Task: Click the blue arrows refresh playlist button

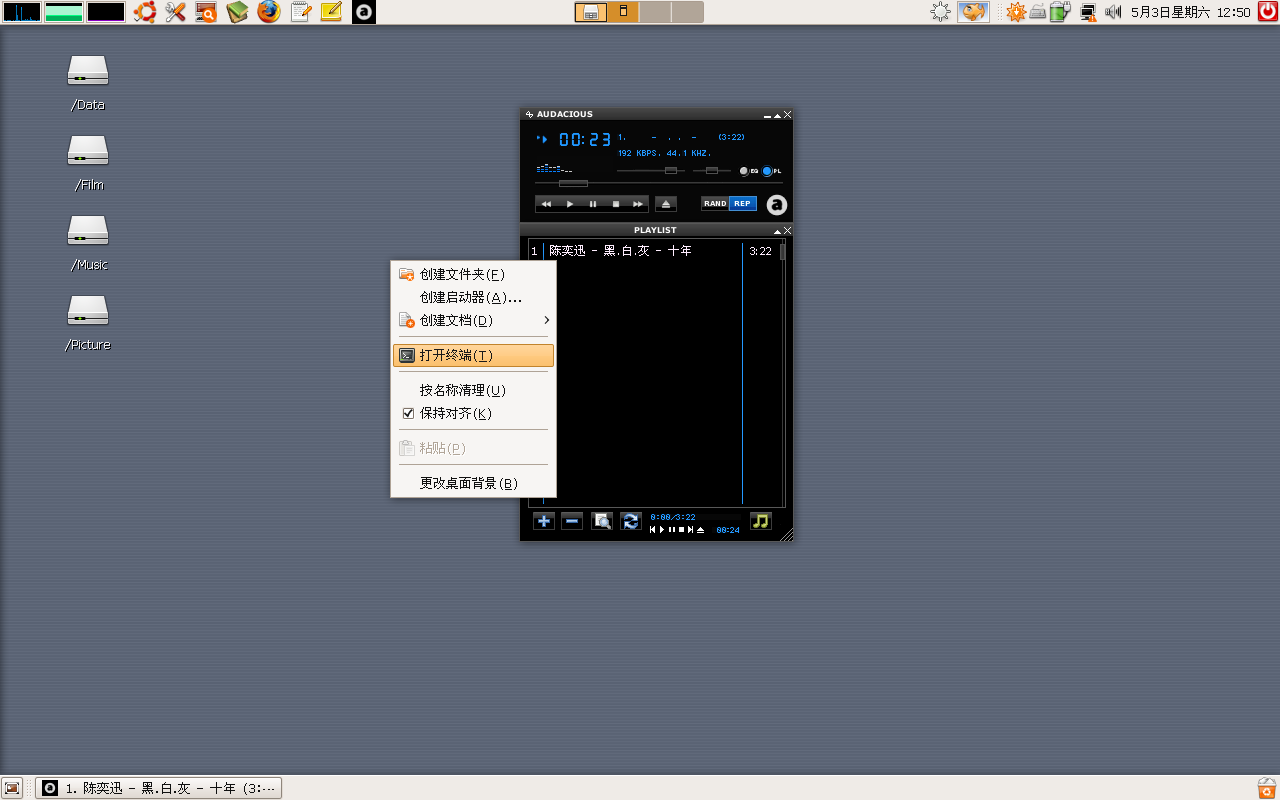Action: [x=630, y=521]
